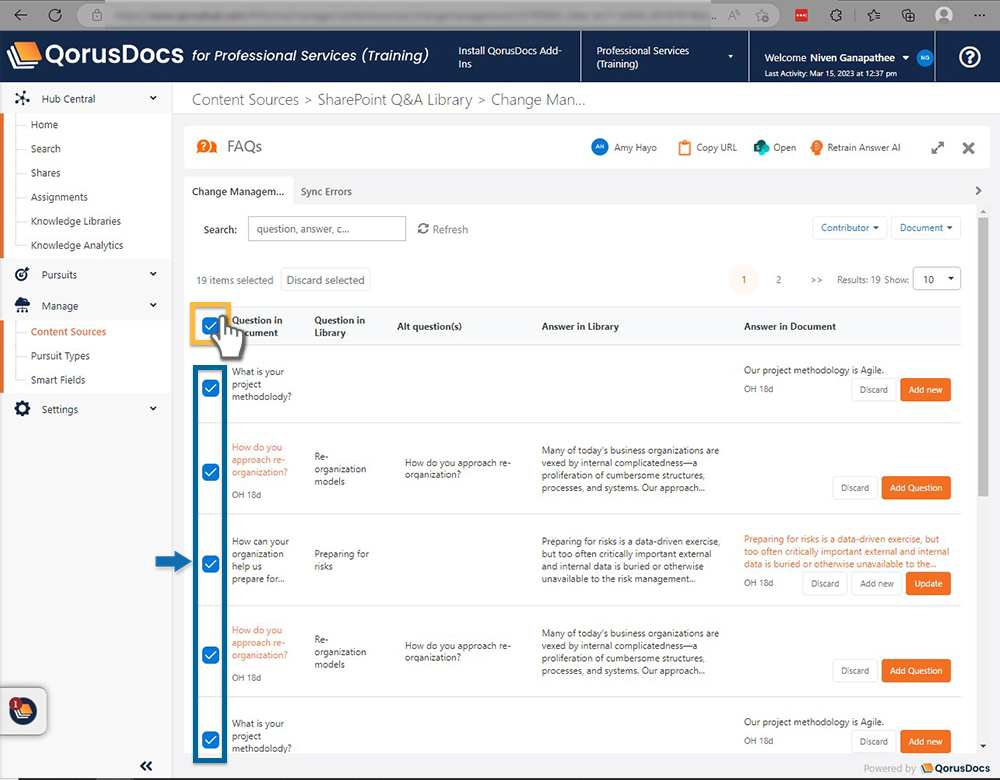The width and height of the screenshot is (1000, 780).
Task: Open the Contributor filter dropdown
Action: pos(849,228)
